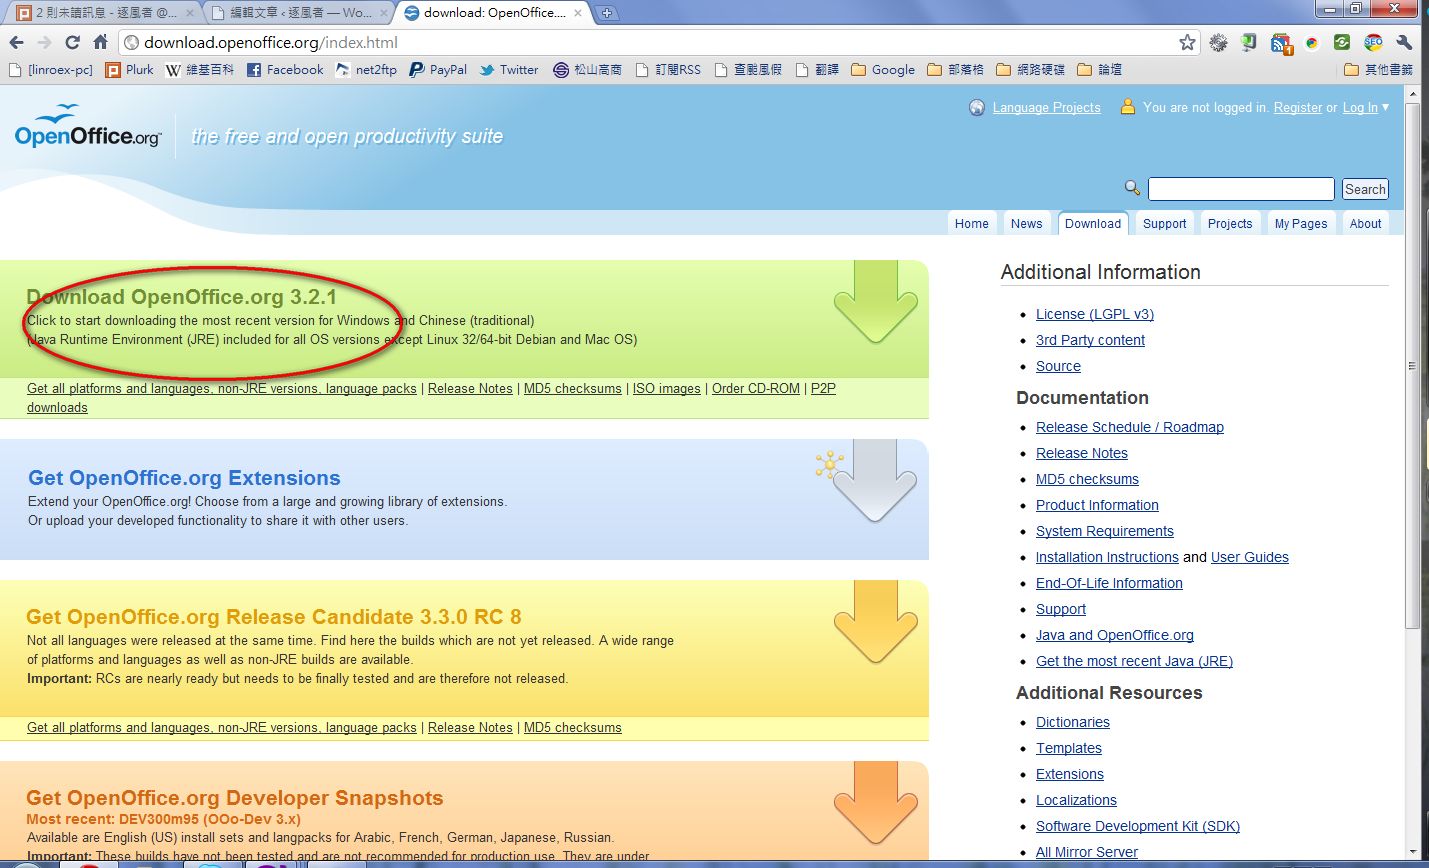This screenshot has width=1429, height=868.
Task: Open the Projects site tab
Action: point(1230,224)
